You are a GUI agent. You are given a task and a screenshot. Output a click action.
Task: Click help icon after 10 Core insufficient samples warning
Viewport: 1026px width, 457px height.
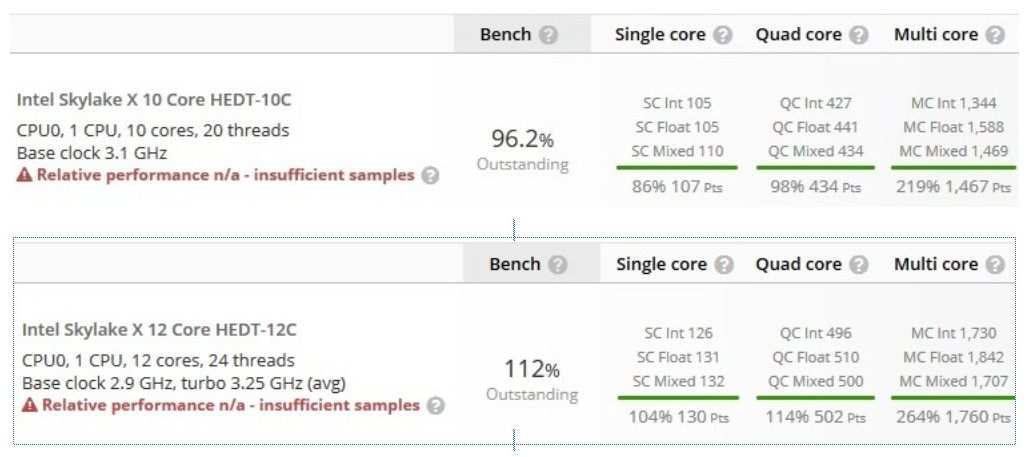[x=430, y=175]
